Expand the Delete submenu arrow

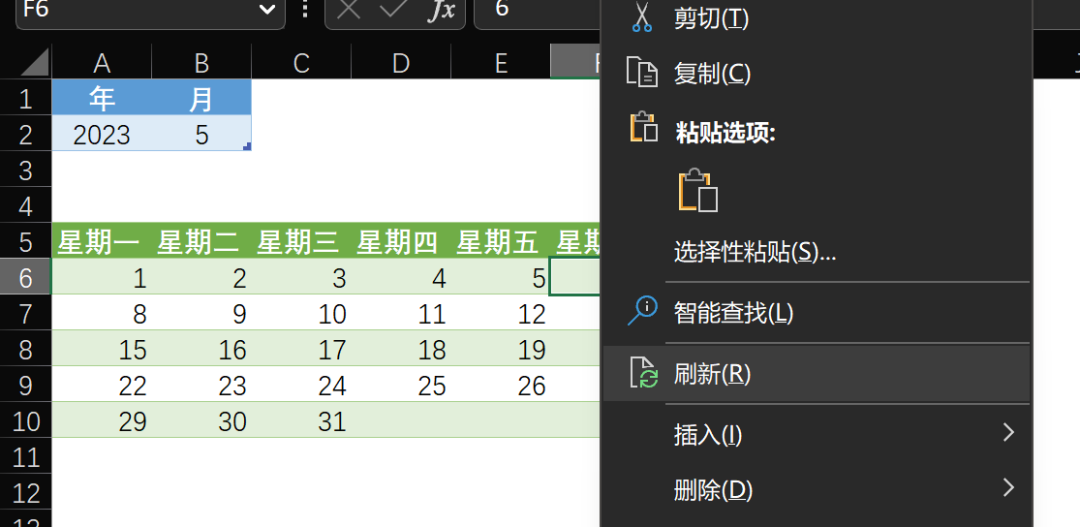coord(1008,488)
